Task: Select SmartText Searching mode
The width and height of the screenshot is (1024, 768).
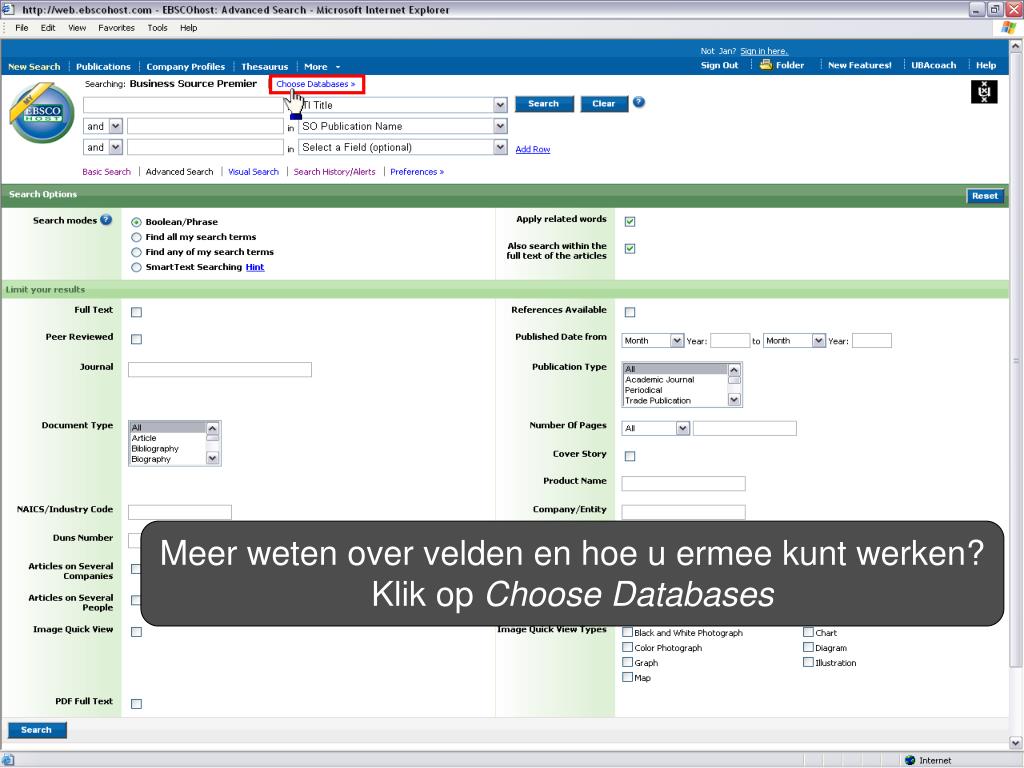Action: click(x=136, y=267)
